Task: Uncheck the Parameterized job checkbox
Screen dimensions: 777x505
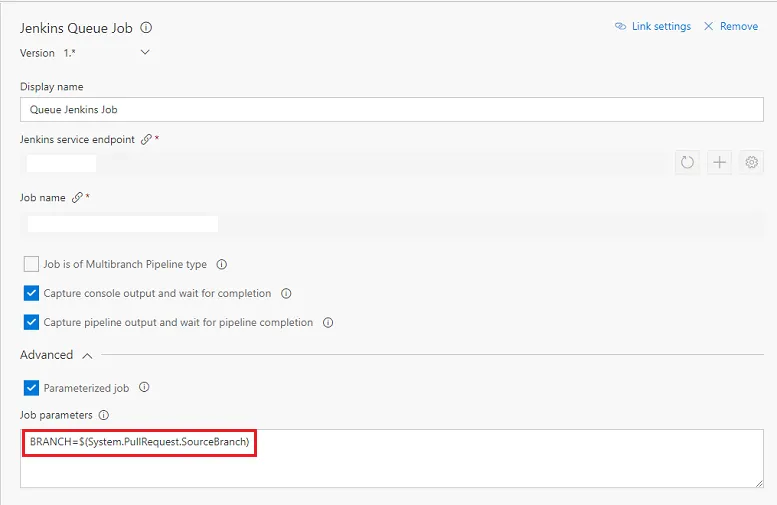Action: (x=31, y=388)
